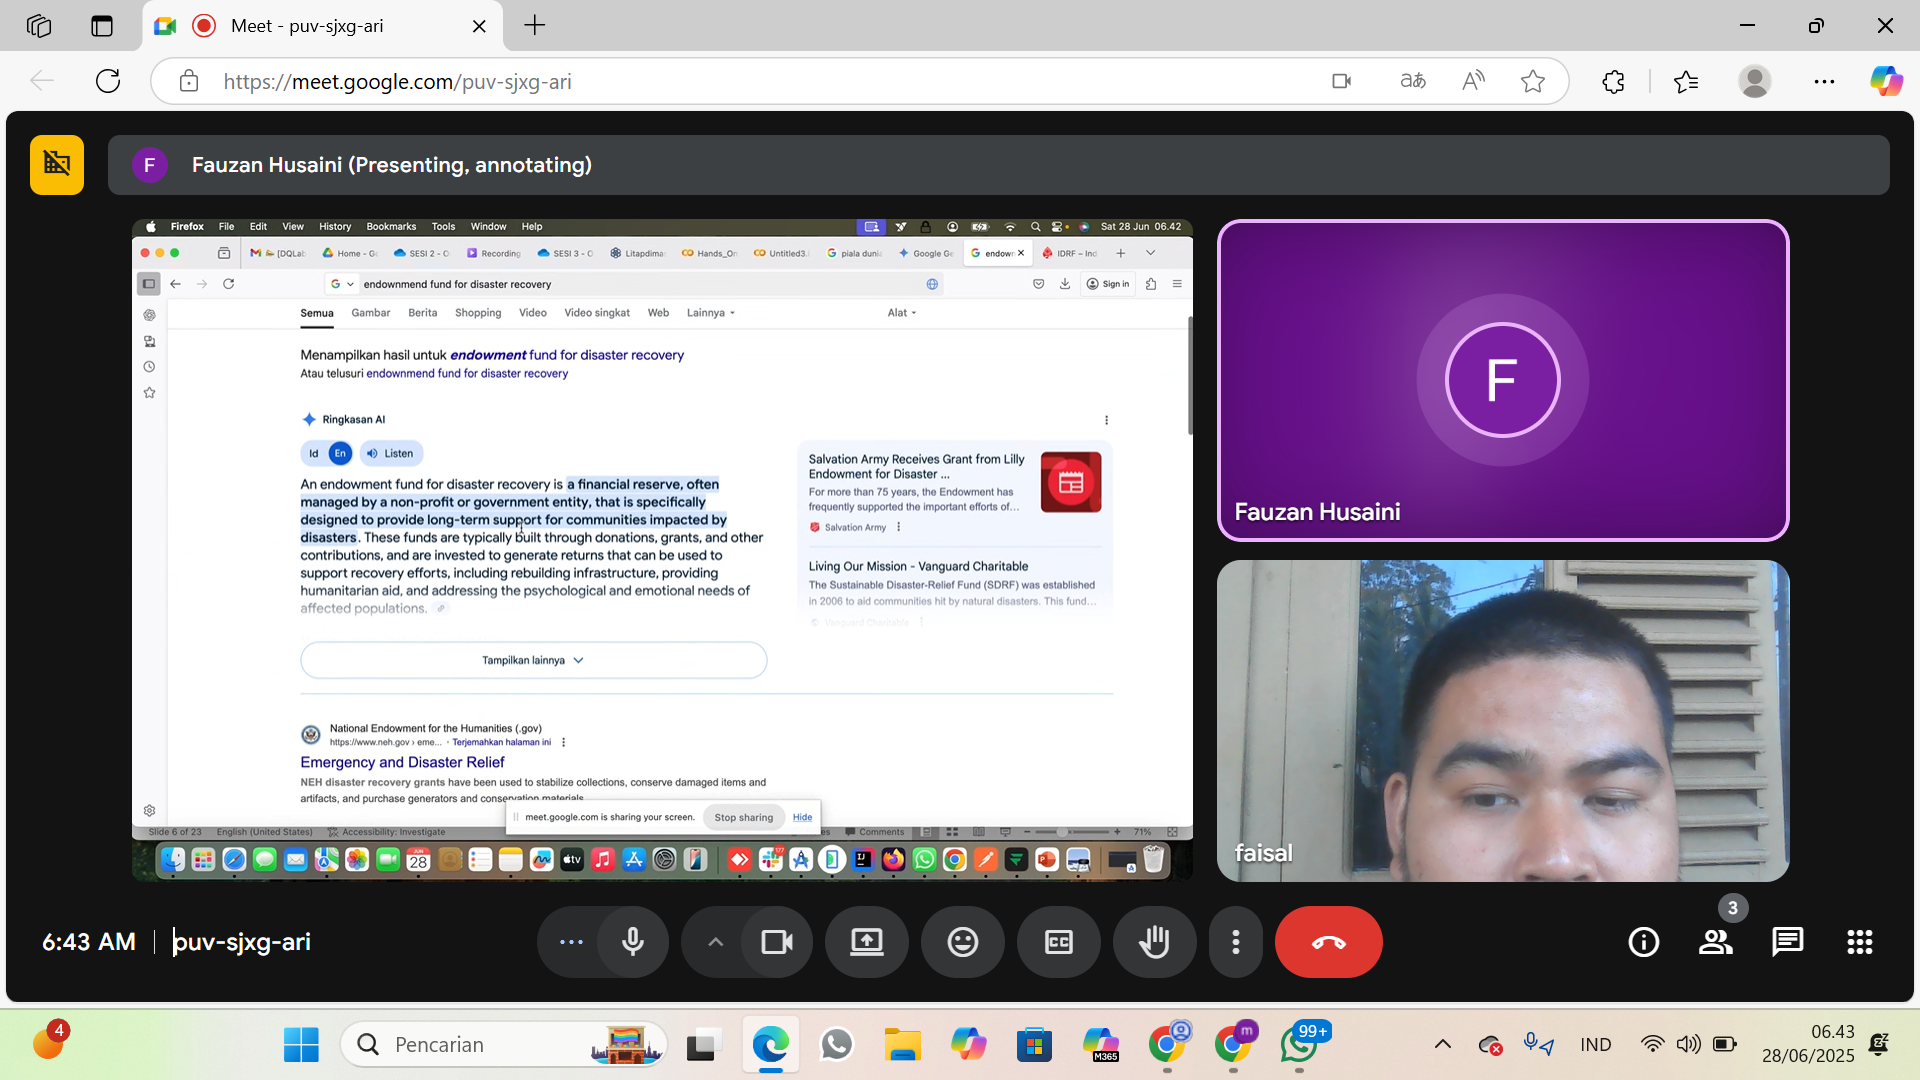Toggle closed captions on
Image resolution: width=1920 pixels, height=1080 pixels.
pos(1058,942)
